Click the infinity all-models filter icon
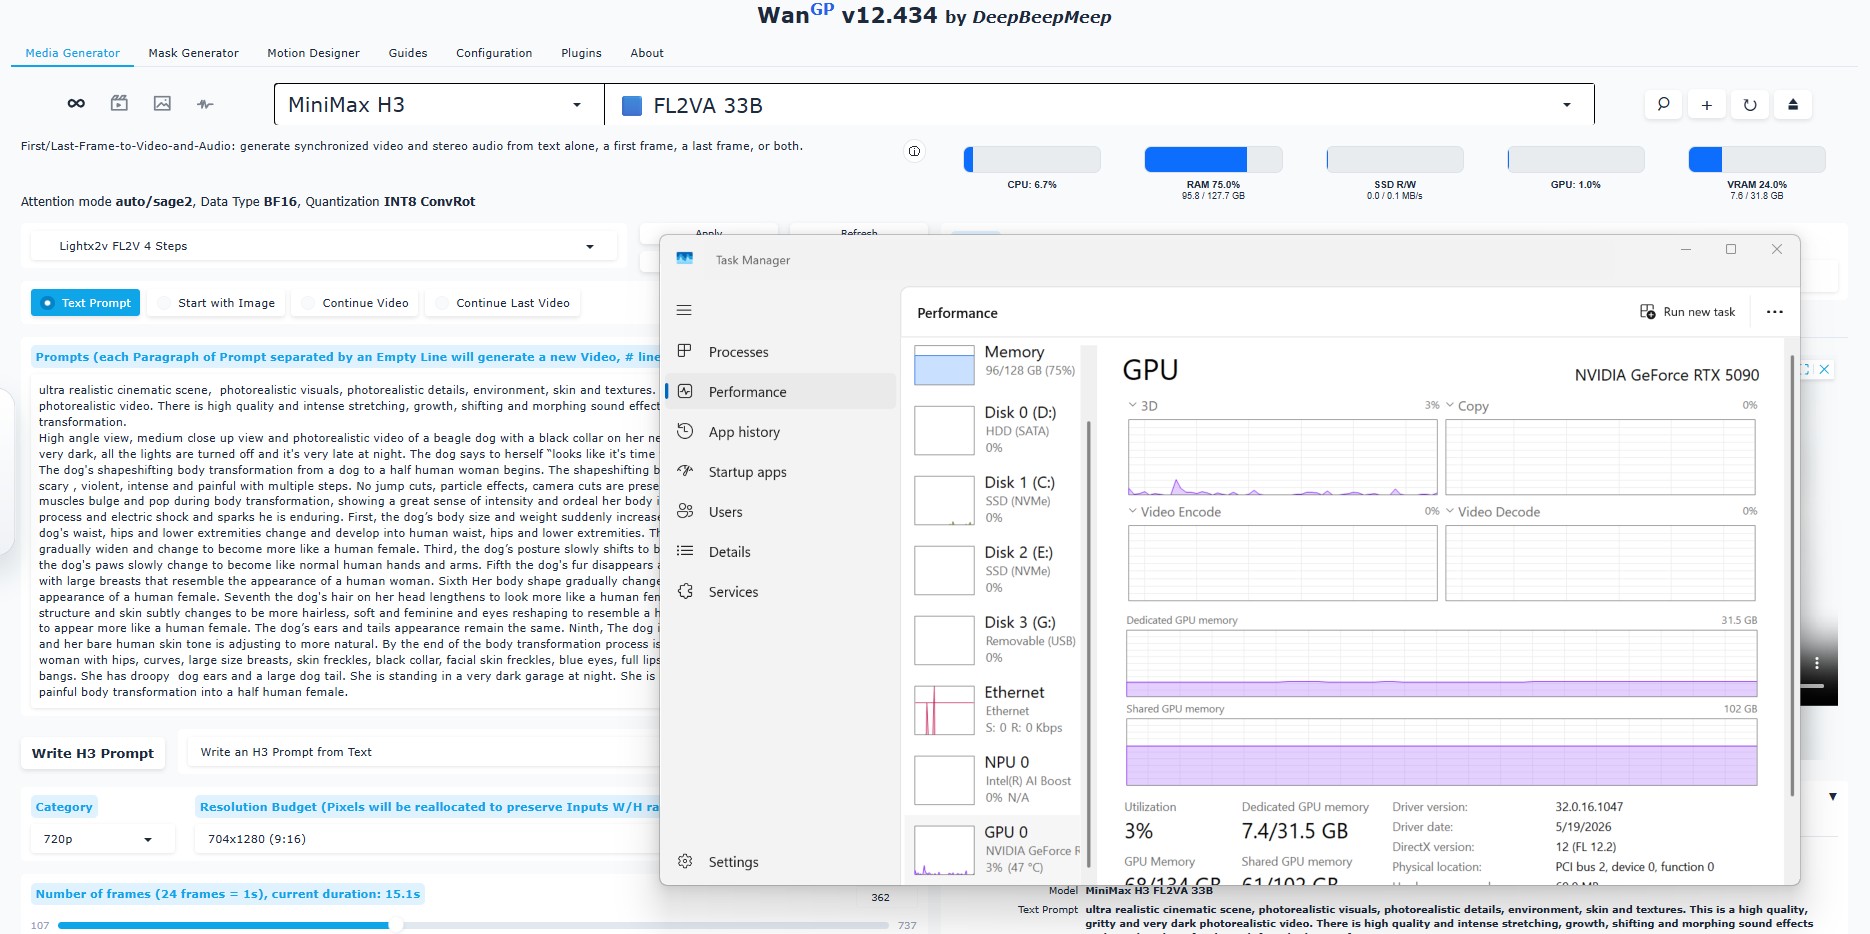This screenshot has height=934, width=1870. [76, 104]
